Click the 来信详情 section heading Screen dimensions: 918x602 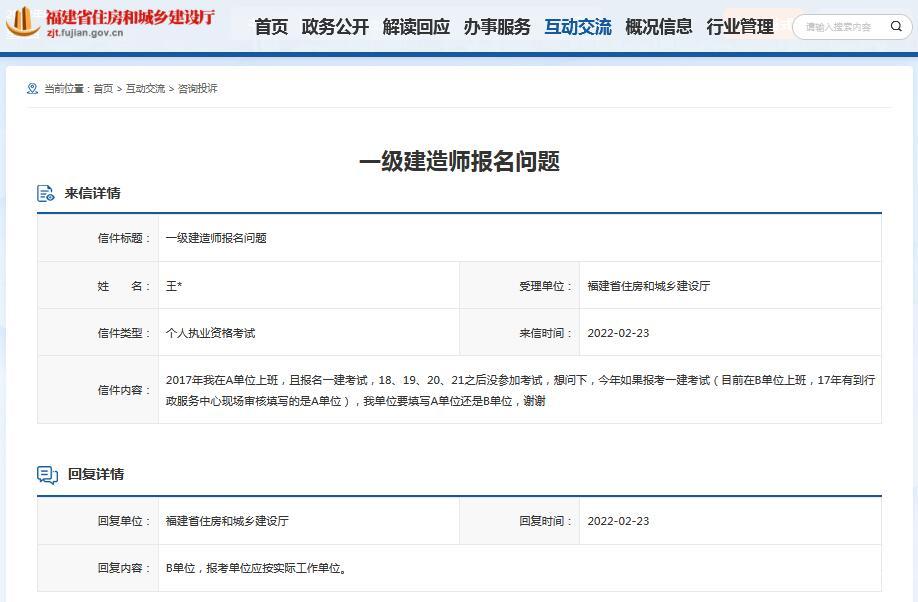pos(93,193)
